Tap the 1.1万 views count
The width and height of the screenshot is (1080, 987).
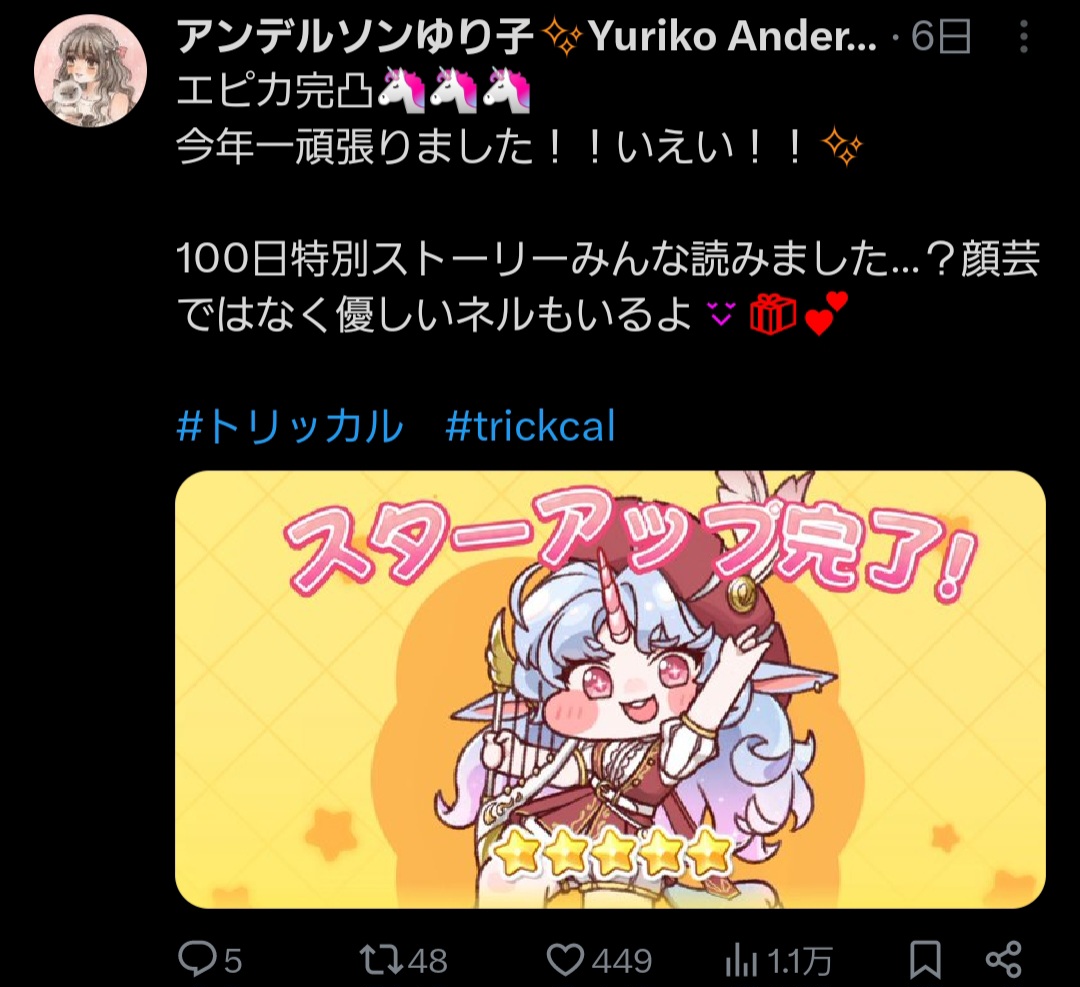[x=799, y=961]
